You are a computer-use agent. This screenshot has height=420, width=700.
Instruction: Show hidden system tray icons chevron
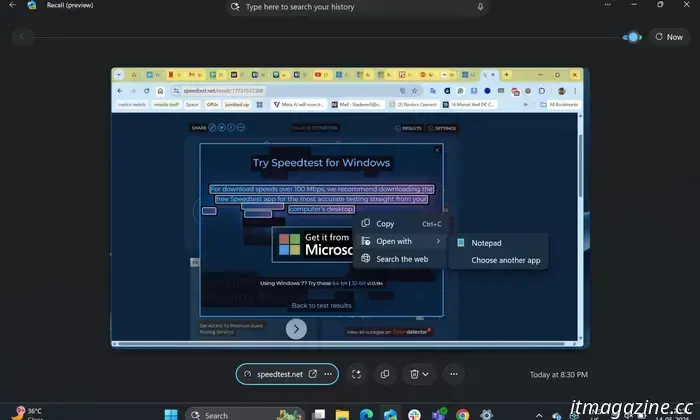[539, 415]
